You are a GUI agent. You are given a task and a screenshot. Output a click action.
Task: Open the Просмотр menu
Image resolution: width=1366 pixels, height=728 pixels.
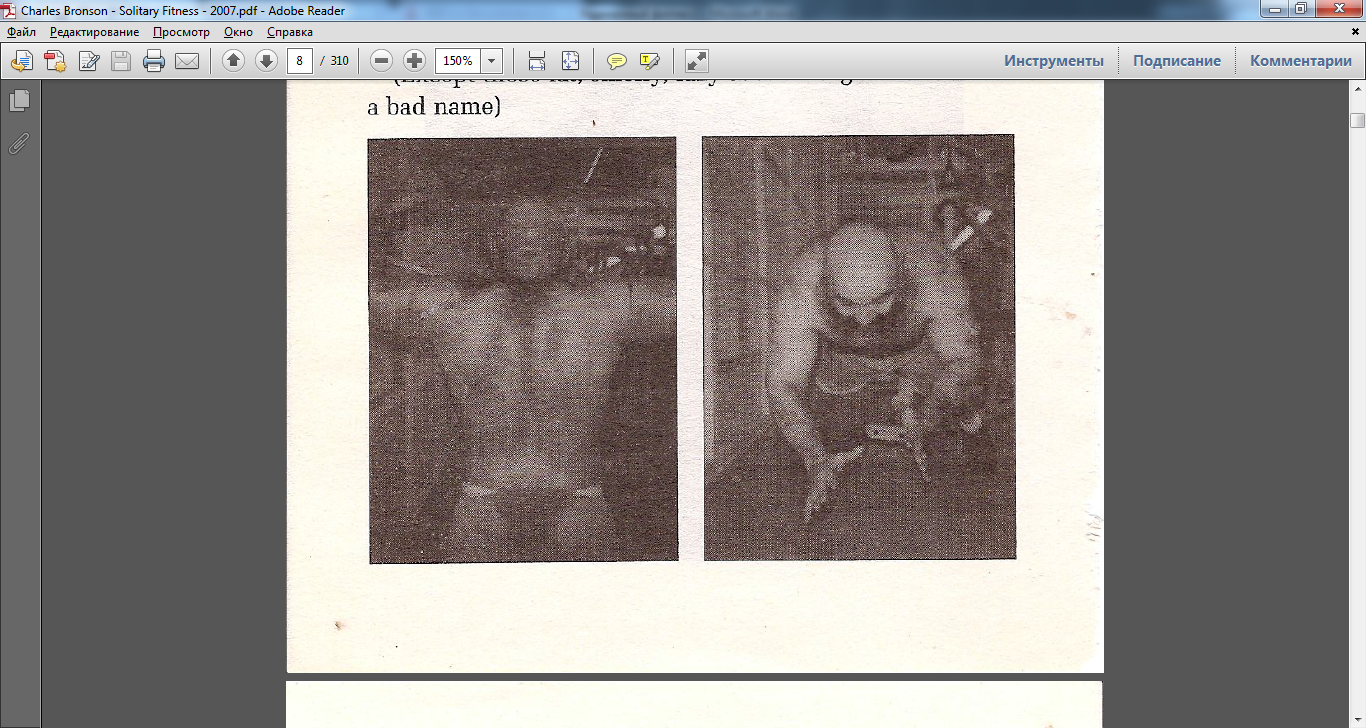pyautogui.click(x=181, y=32)
